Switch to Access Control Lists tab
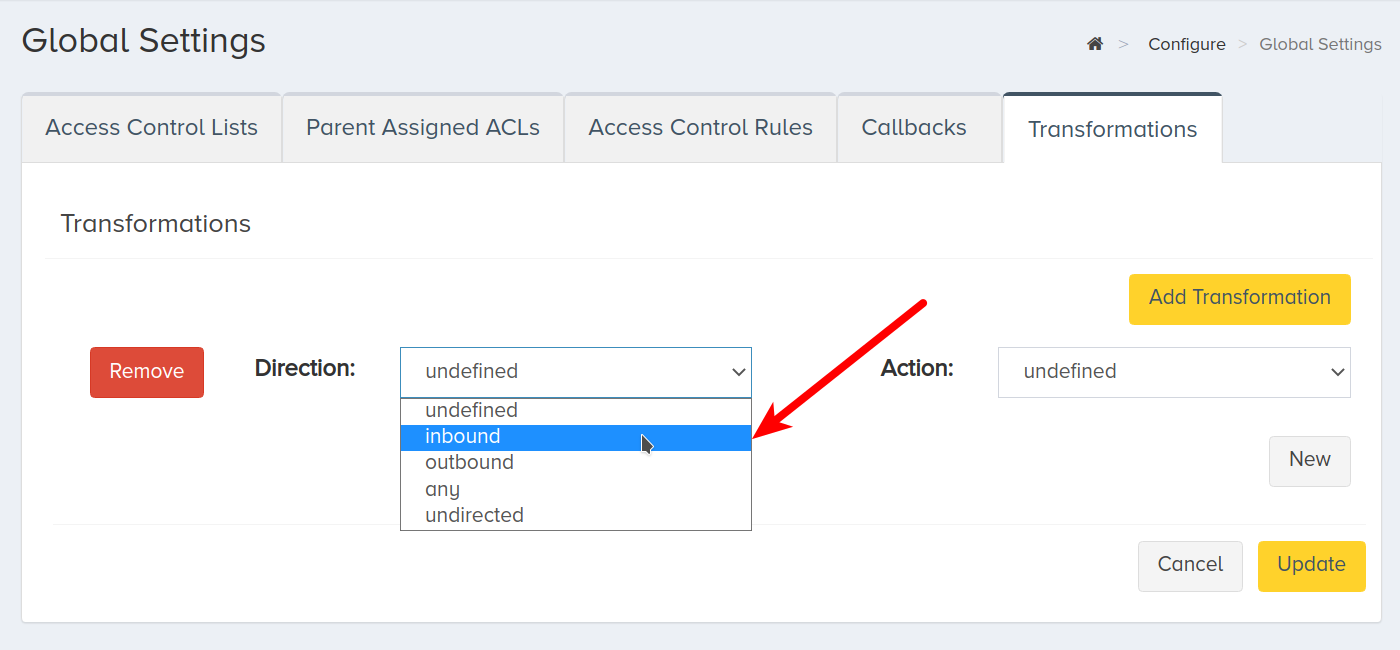The image size is (1400, 650). (152, 128)
